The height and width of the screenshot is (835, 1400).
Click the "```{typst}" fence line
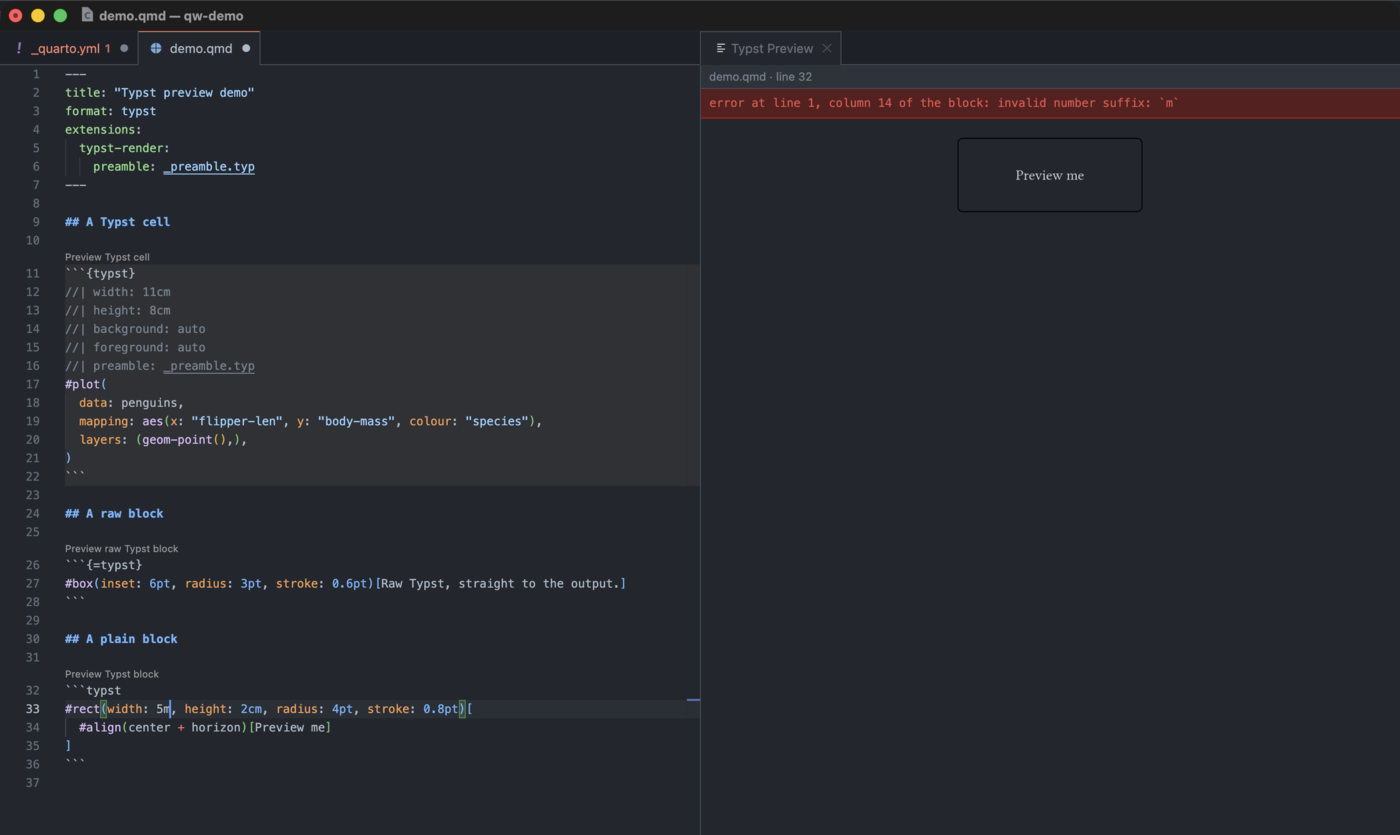pyautogui.click(x=100, y=273)
